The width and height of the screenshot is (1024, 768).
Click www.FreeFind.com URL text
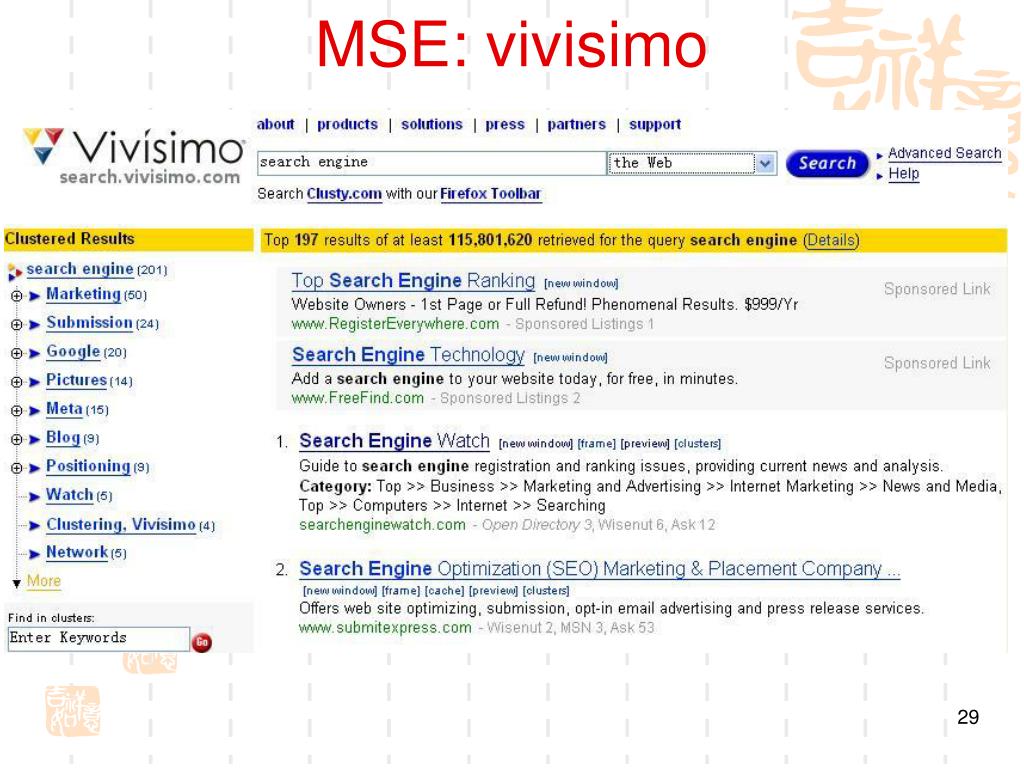358,398
